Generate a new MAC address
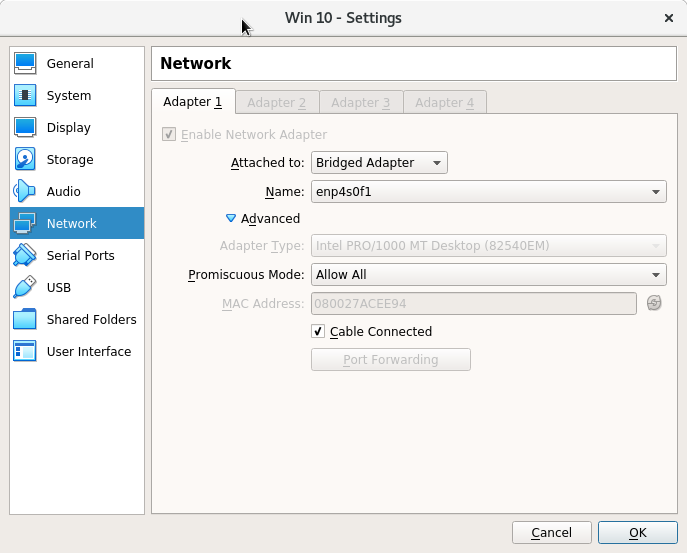 tap(654, 303)
